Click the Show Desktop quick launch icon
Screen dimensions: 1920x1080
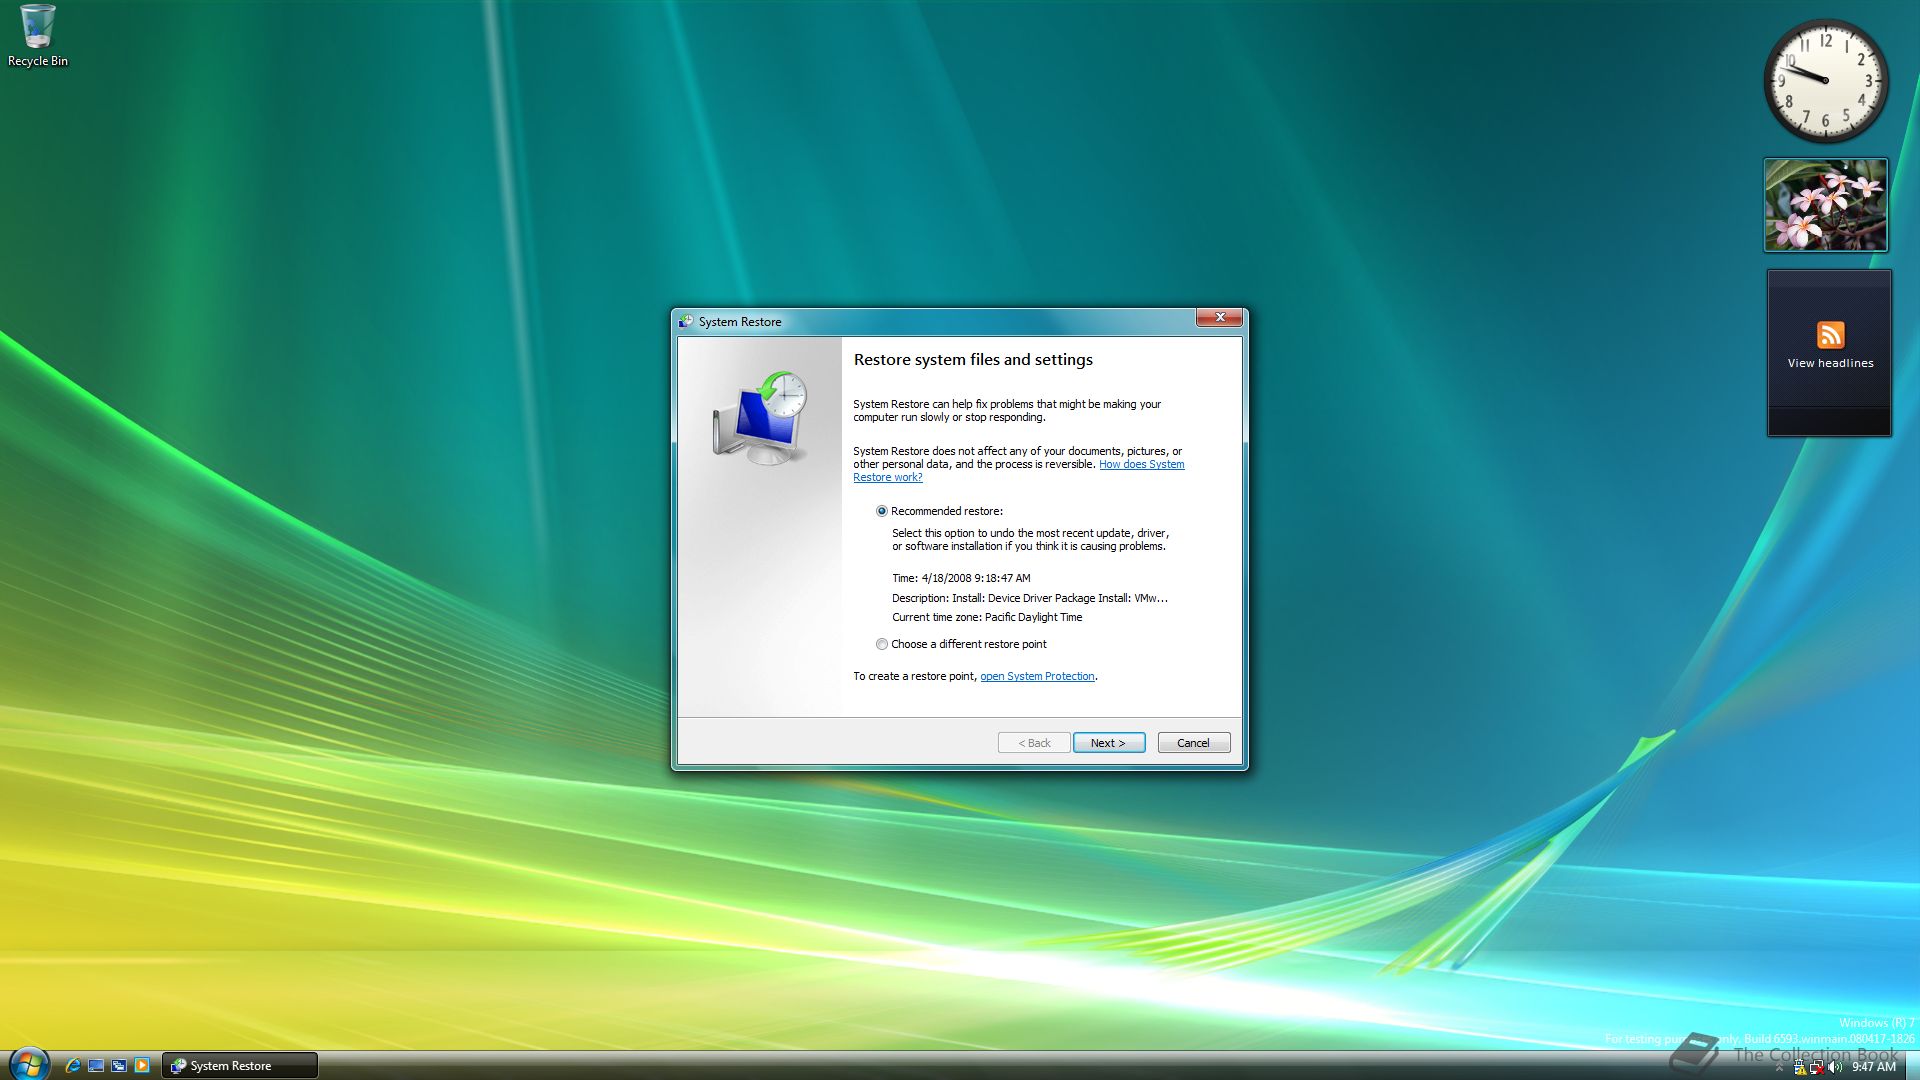pyautogui.click(x=96, y=1066)
